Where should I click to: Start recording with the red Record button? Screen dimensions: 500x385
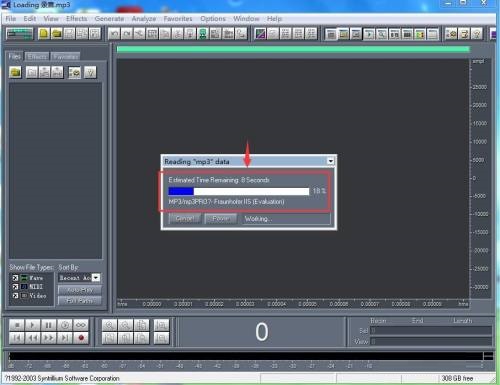tap(81, 338)
